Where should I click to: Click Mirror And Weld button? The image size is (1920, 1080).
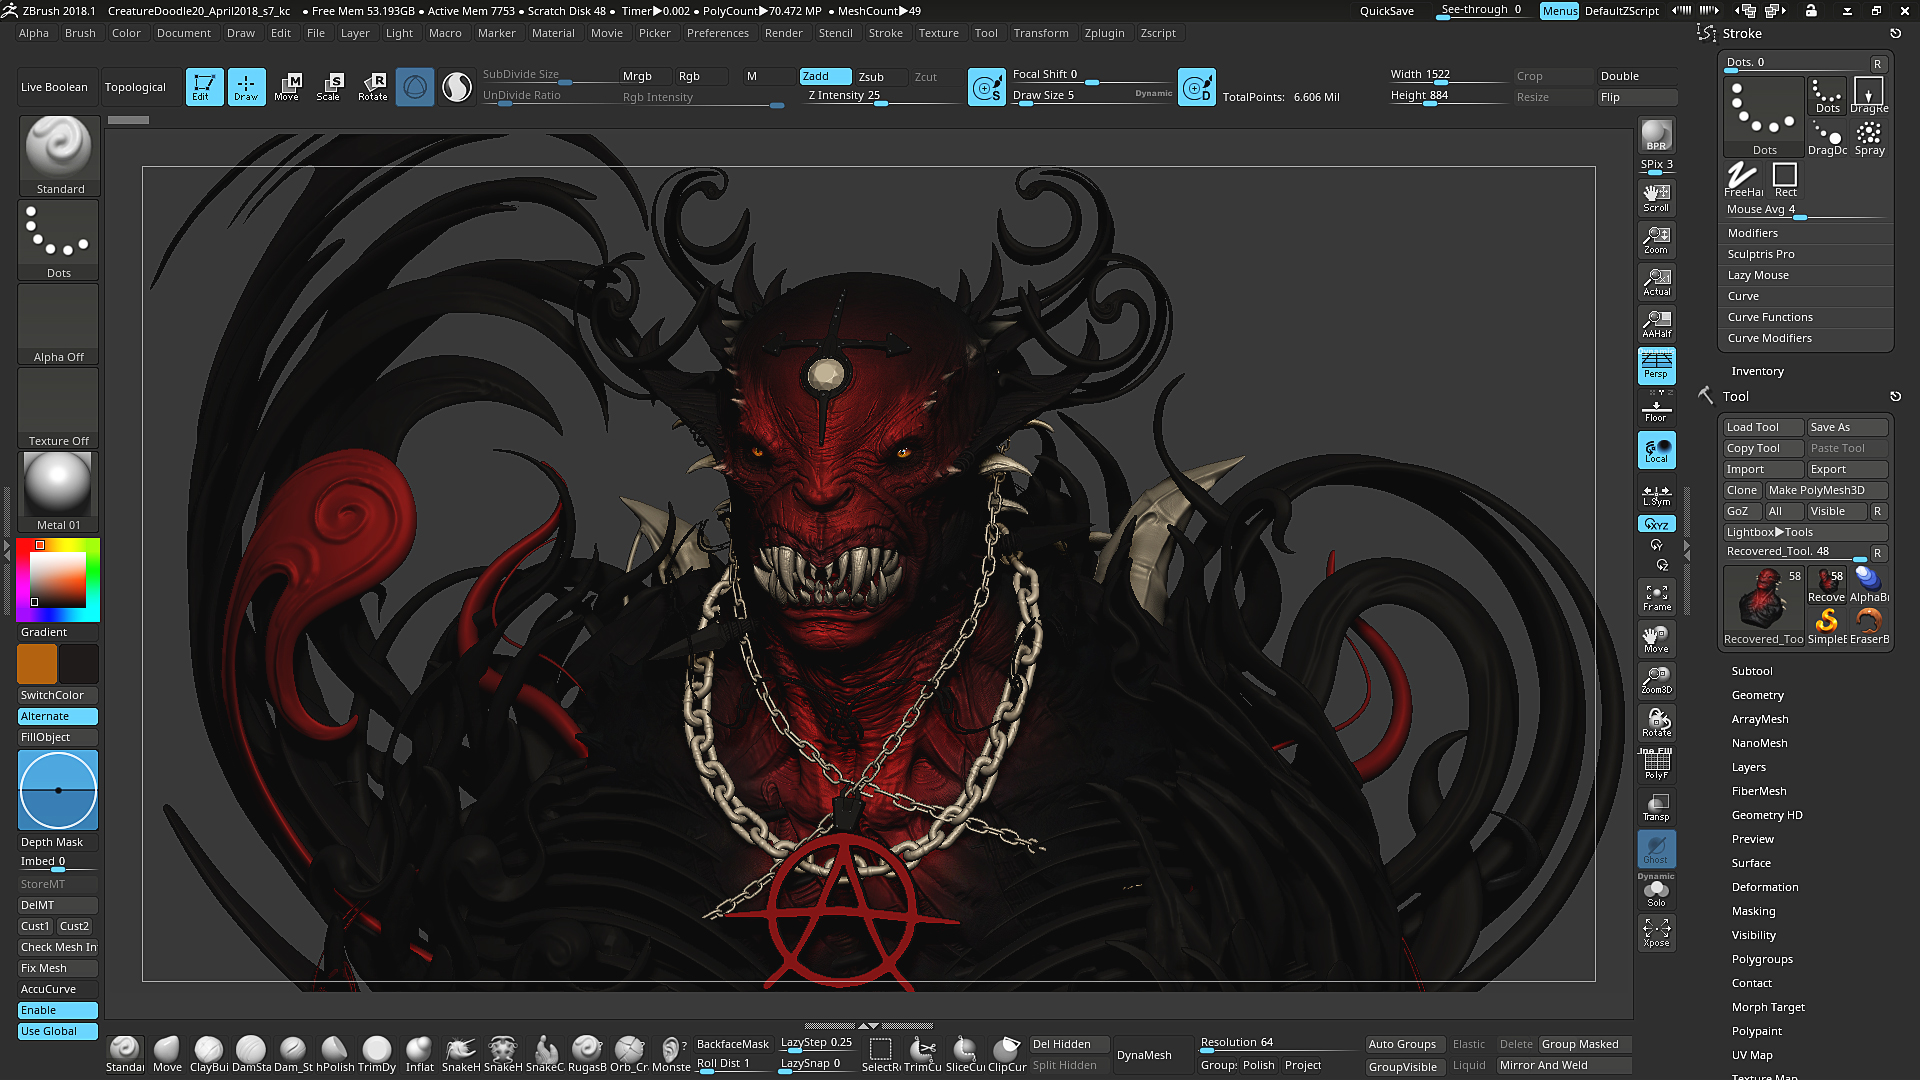1564,1066
